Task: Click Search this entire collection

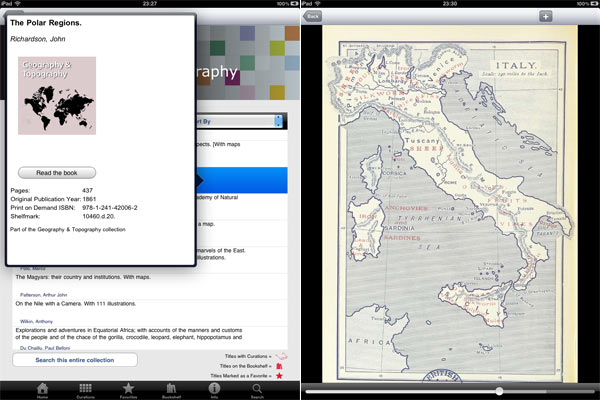Action: [75, 360]
